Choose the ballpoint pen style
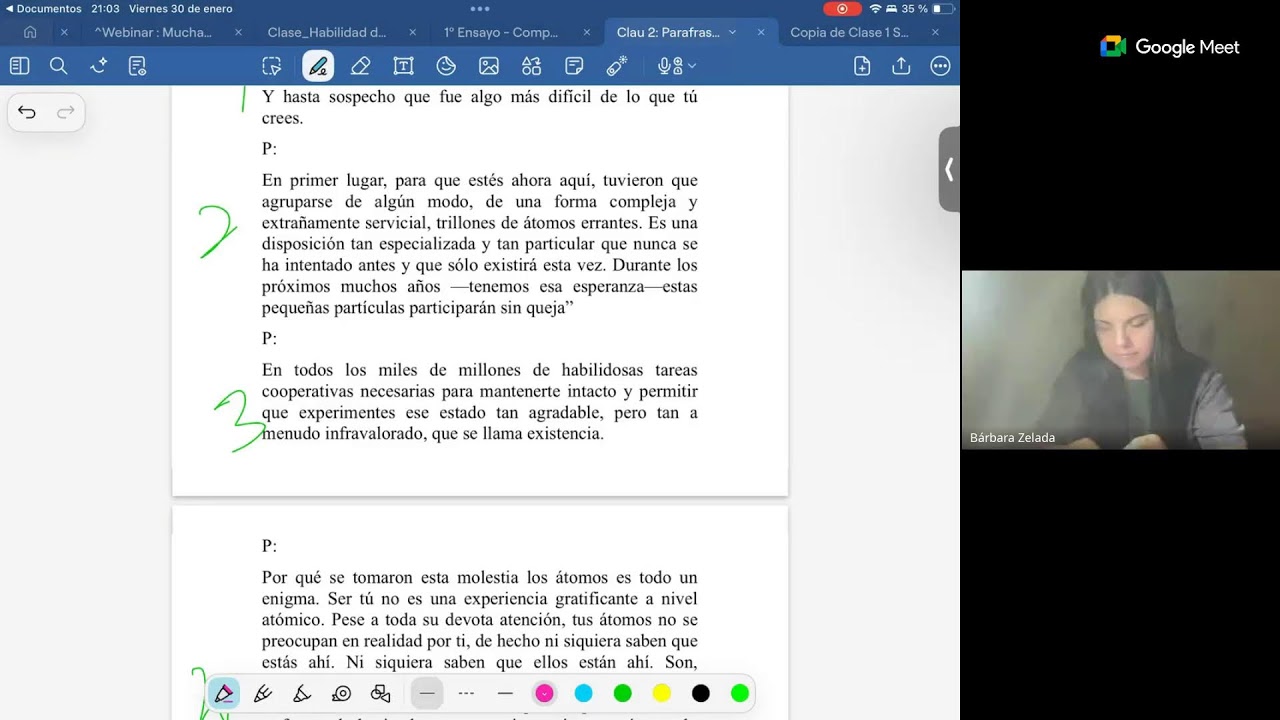Image resolution: width=1280 pixels, height=720 pixels. 263,693
